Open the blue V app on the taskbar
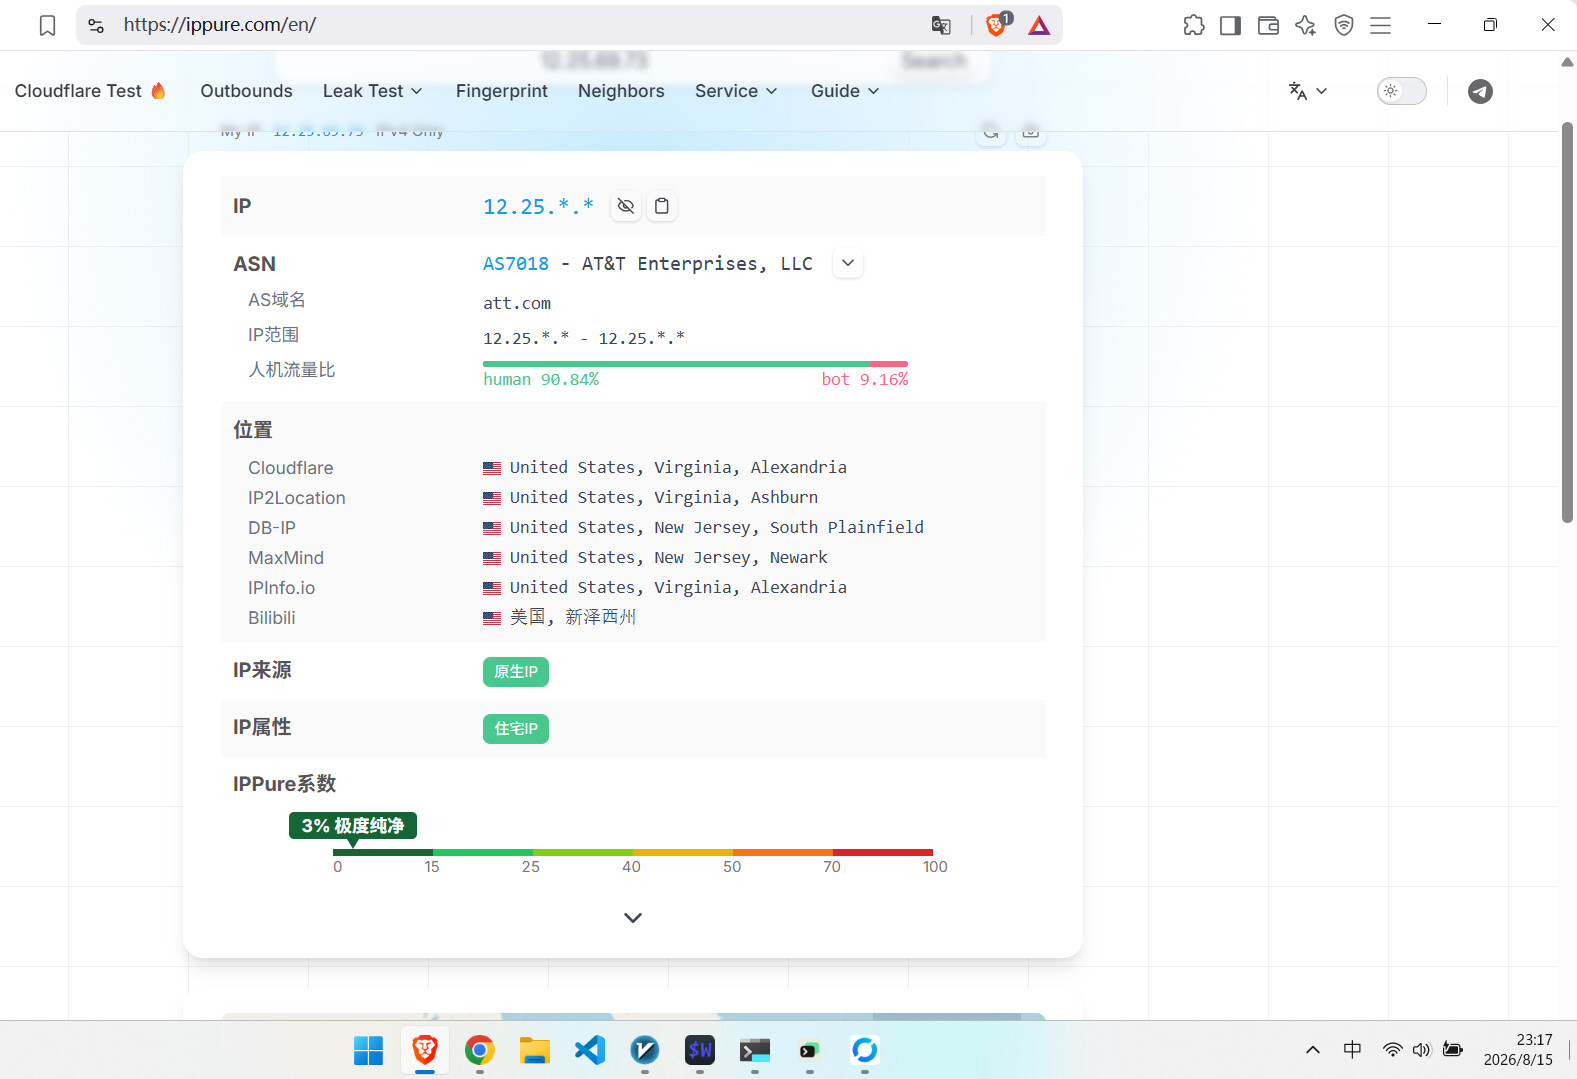The image size is (1577, 1079). (x=645, y=1050)
